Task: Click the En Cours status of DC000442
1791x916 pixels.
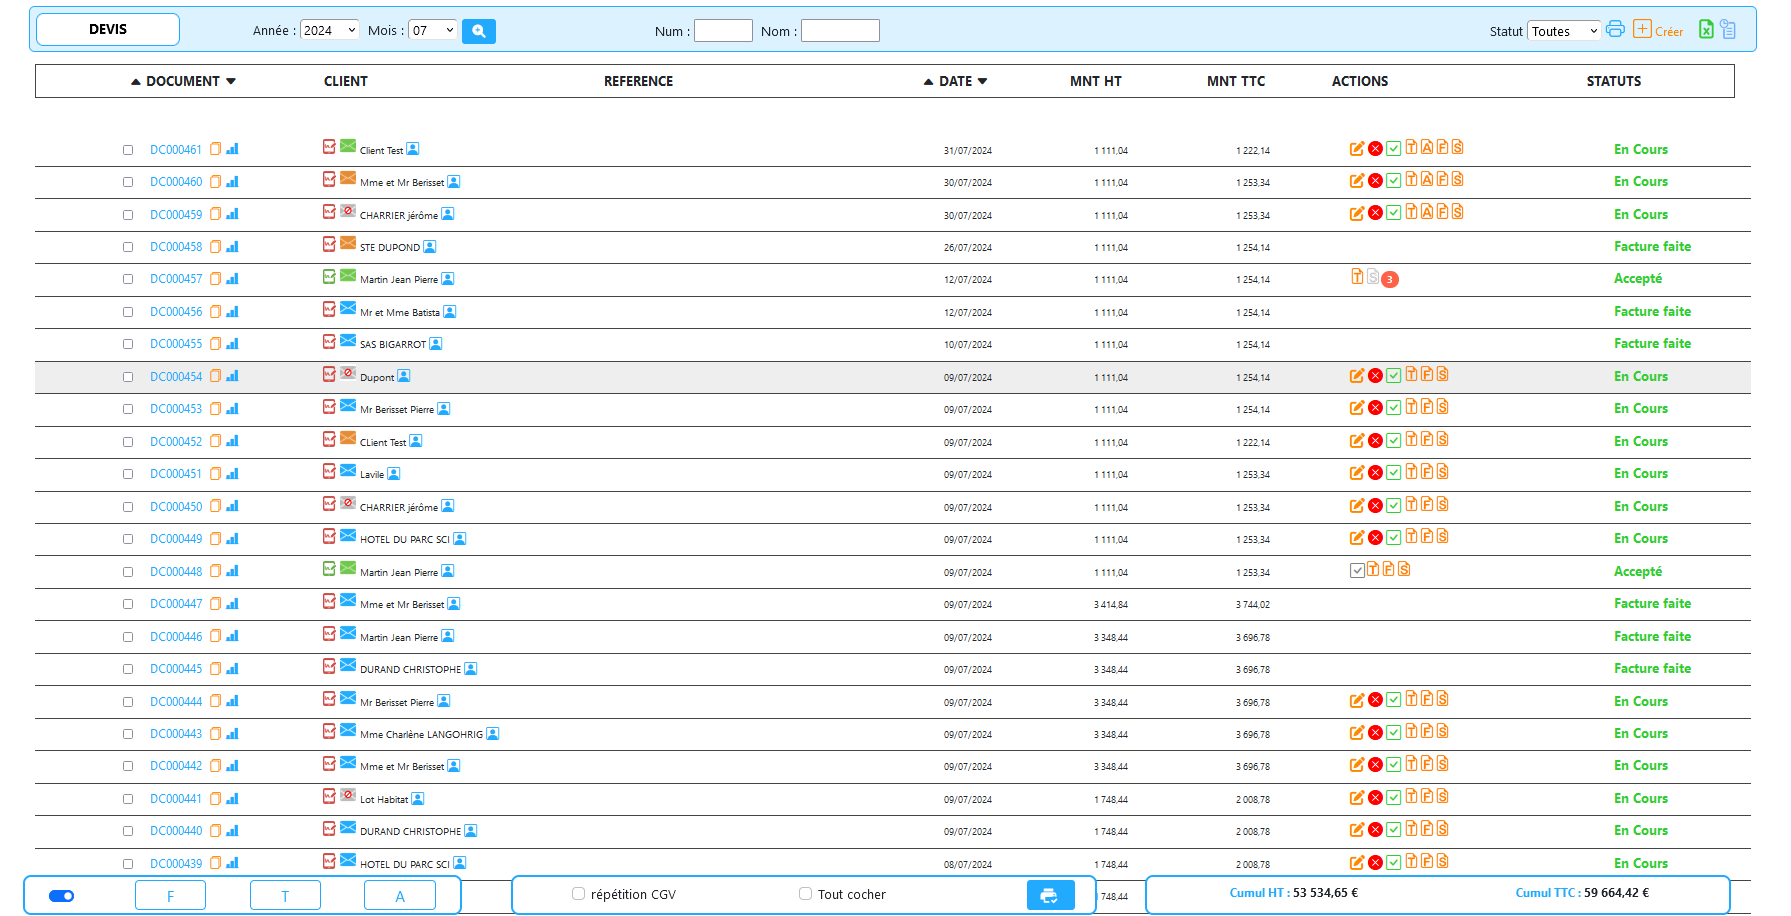Action: click(1641, 766)
